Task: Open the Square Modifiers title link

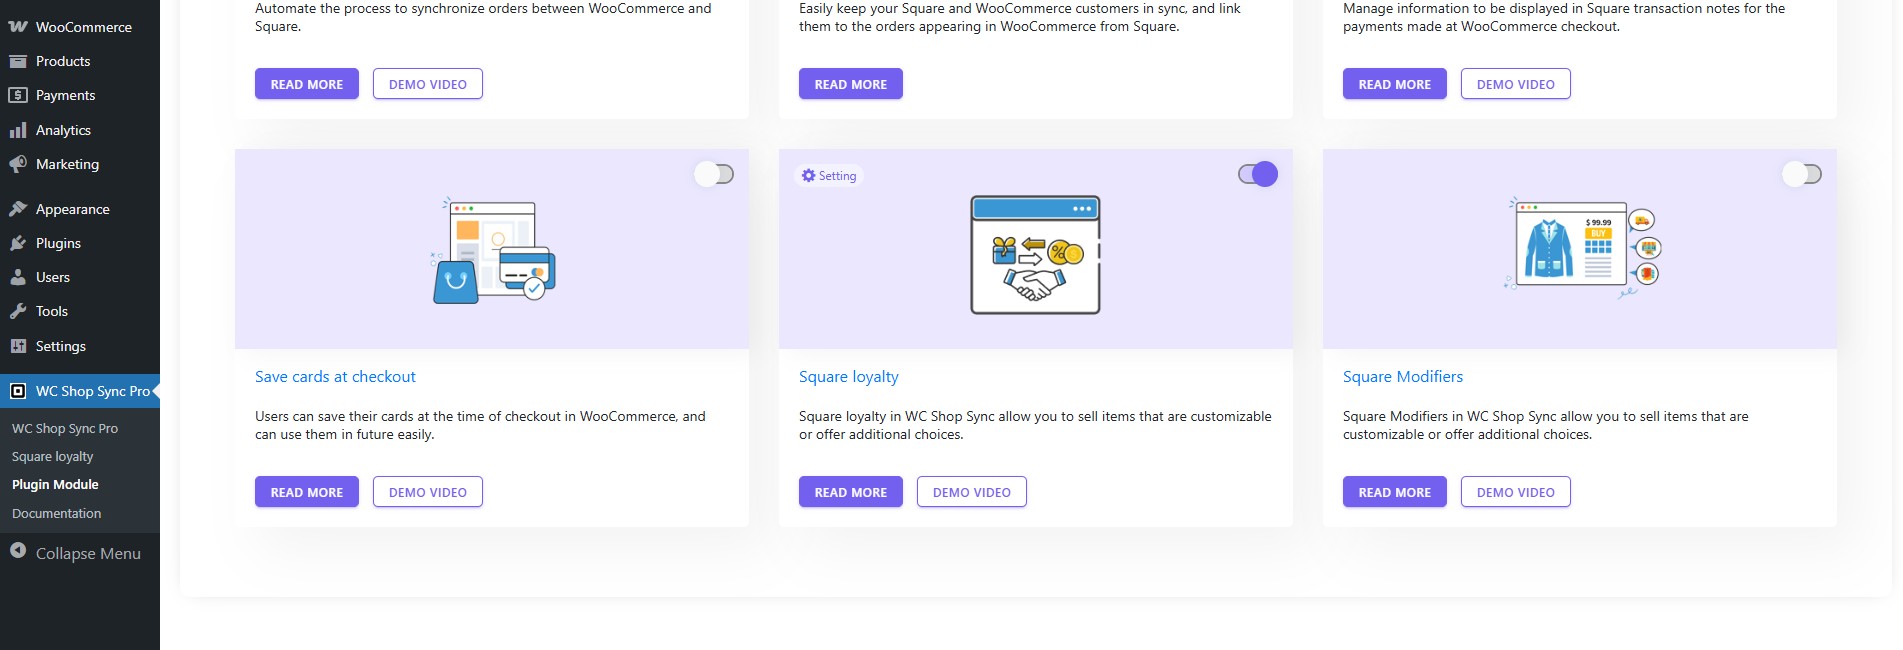Action: pos(1402,377)
